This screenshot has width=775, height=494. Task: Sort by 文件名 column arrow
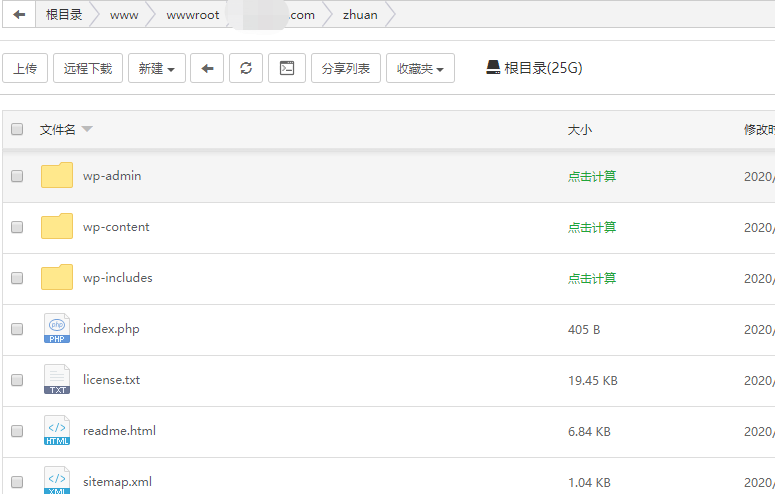(x=87, y=129)
